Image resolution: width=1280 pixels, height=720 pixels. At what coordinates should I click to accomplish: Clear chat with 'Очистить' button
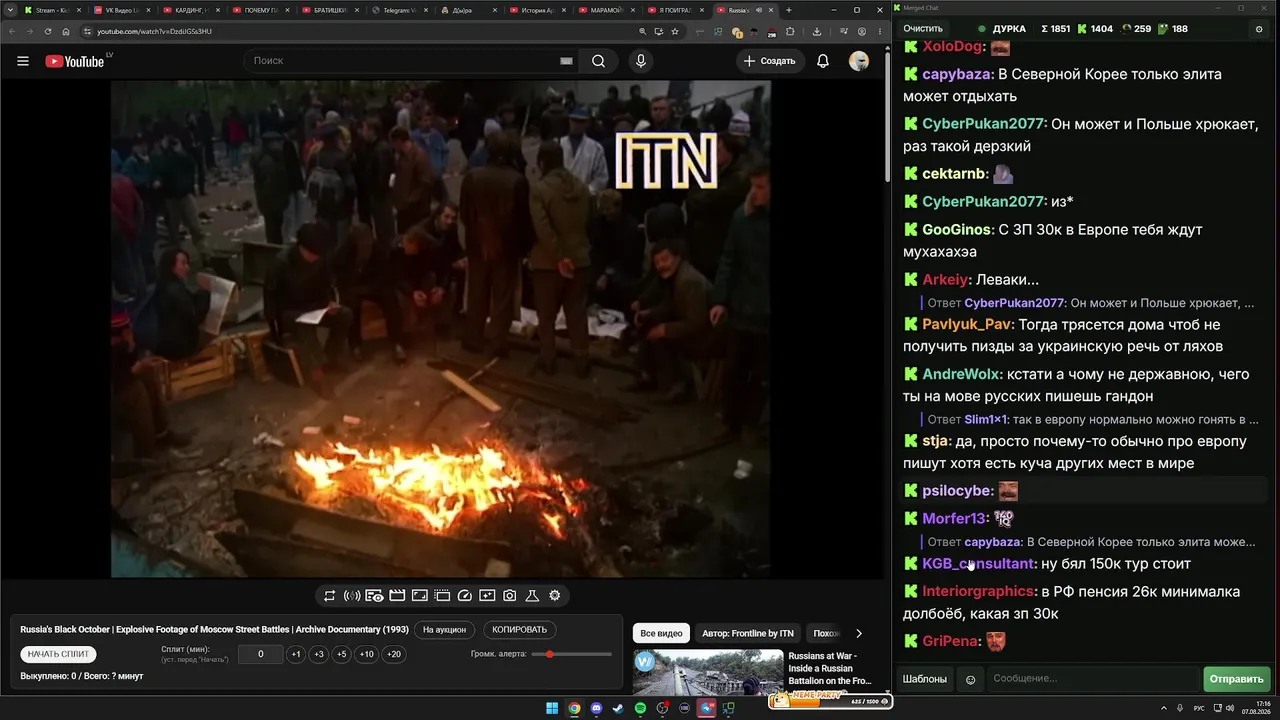pos(923,29)
